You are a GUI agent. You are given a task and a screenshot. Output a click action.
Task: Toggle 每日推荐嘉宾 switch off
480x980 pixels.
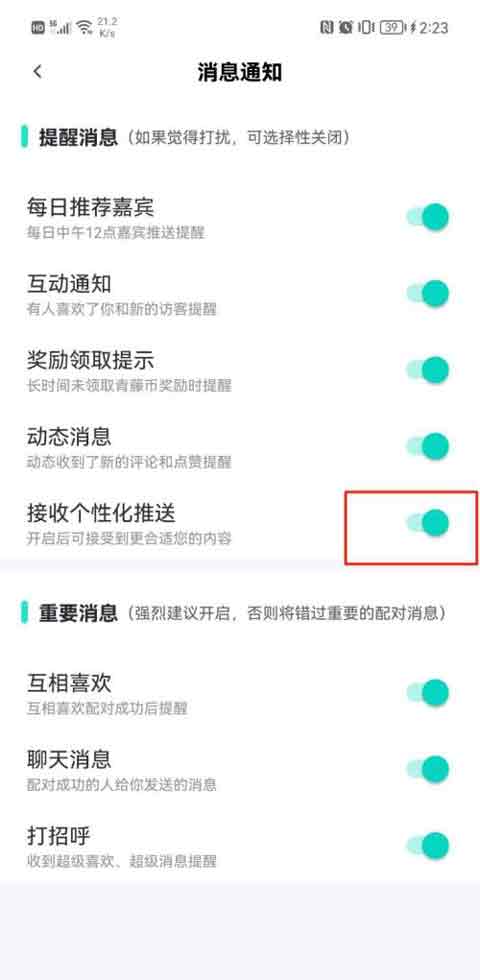click(428, 218)
